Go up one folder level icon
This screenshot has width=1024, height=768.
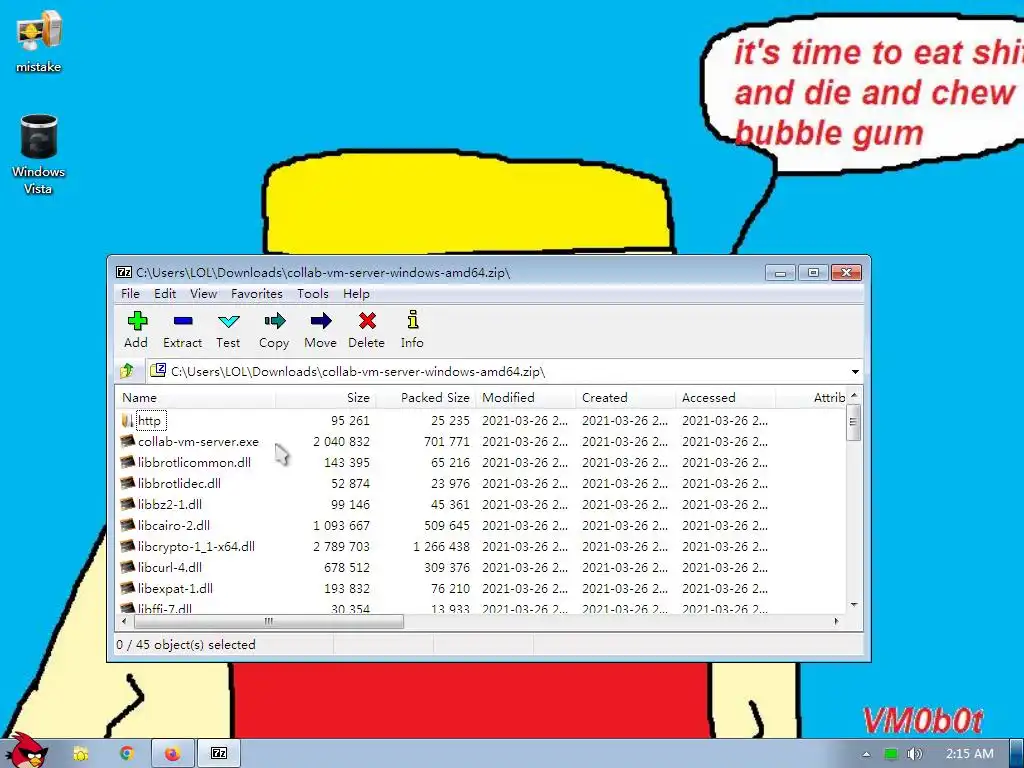coord(127,371)
